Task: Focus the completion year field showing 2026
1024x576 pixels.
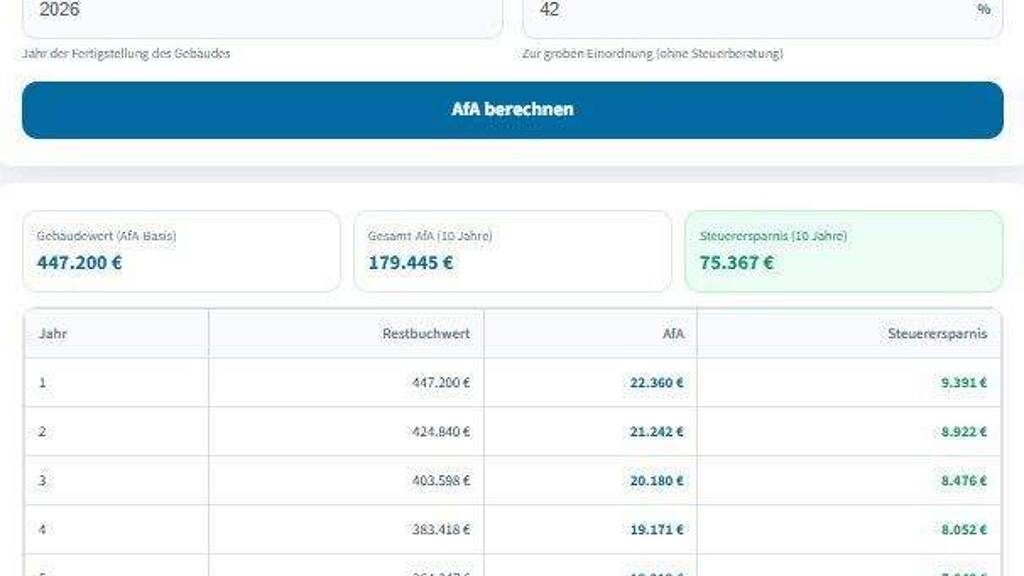Action: pyautogui.click(x=260, y=12)
